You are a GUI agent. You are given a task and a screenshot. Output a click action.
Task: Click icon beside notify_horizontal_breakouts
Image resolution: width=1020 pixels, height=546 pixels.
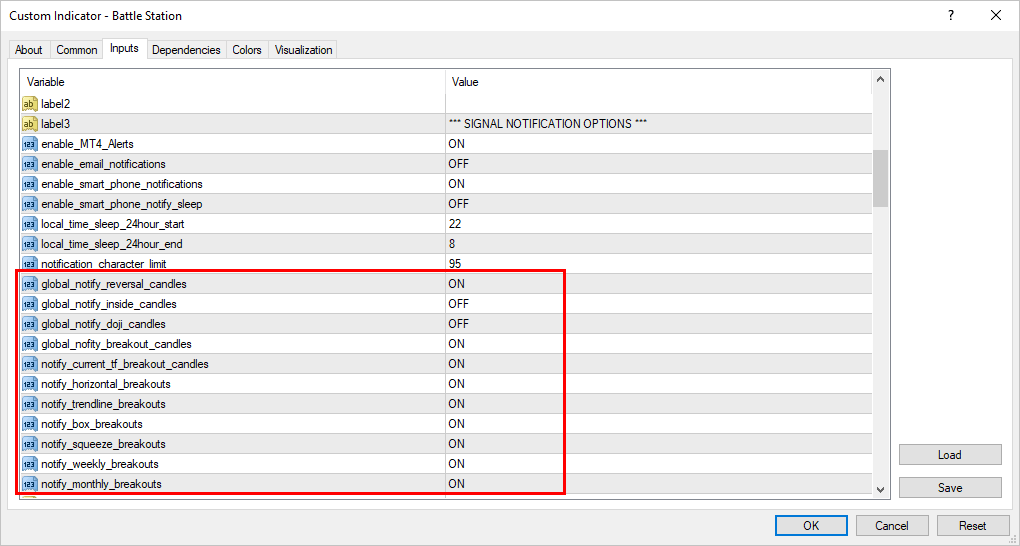click(x=30, y=384)
